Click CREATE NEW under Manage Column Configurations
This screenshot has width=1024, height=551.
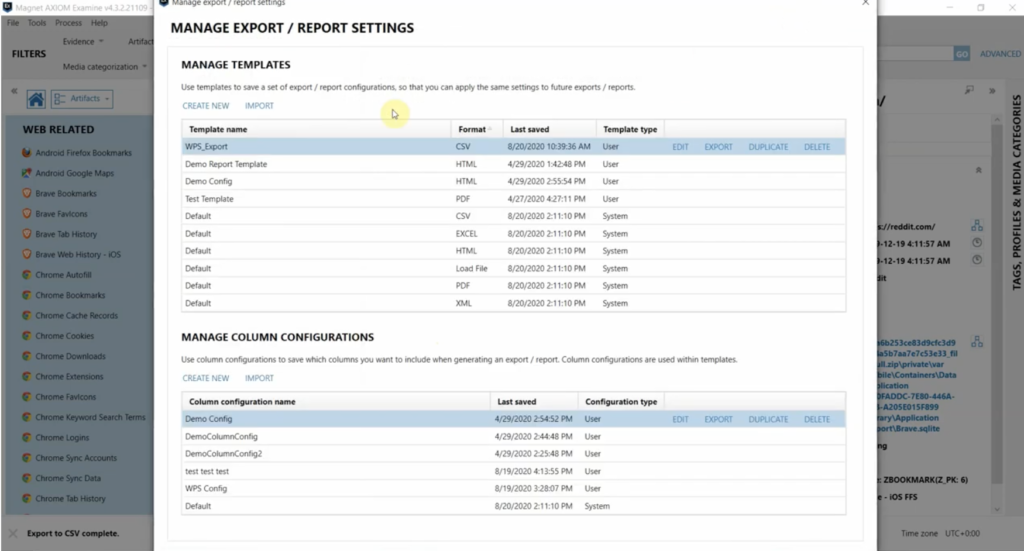pos(206,378)
